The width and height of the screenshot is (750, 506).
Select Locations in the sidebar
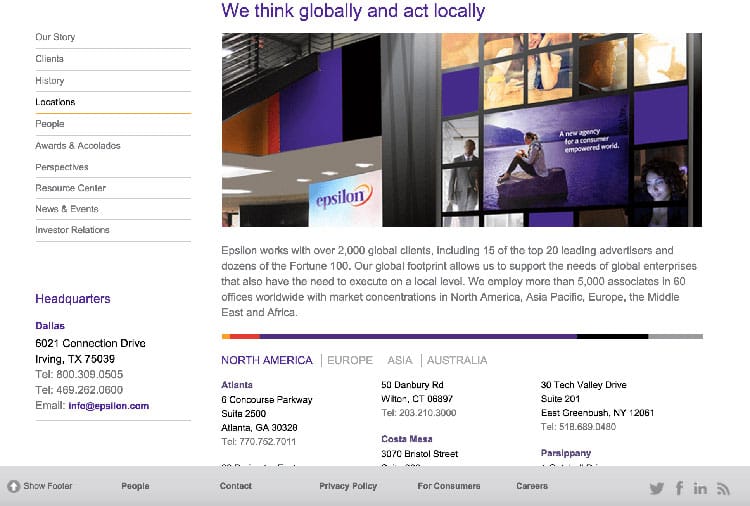click(x=55, y=102)
